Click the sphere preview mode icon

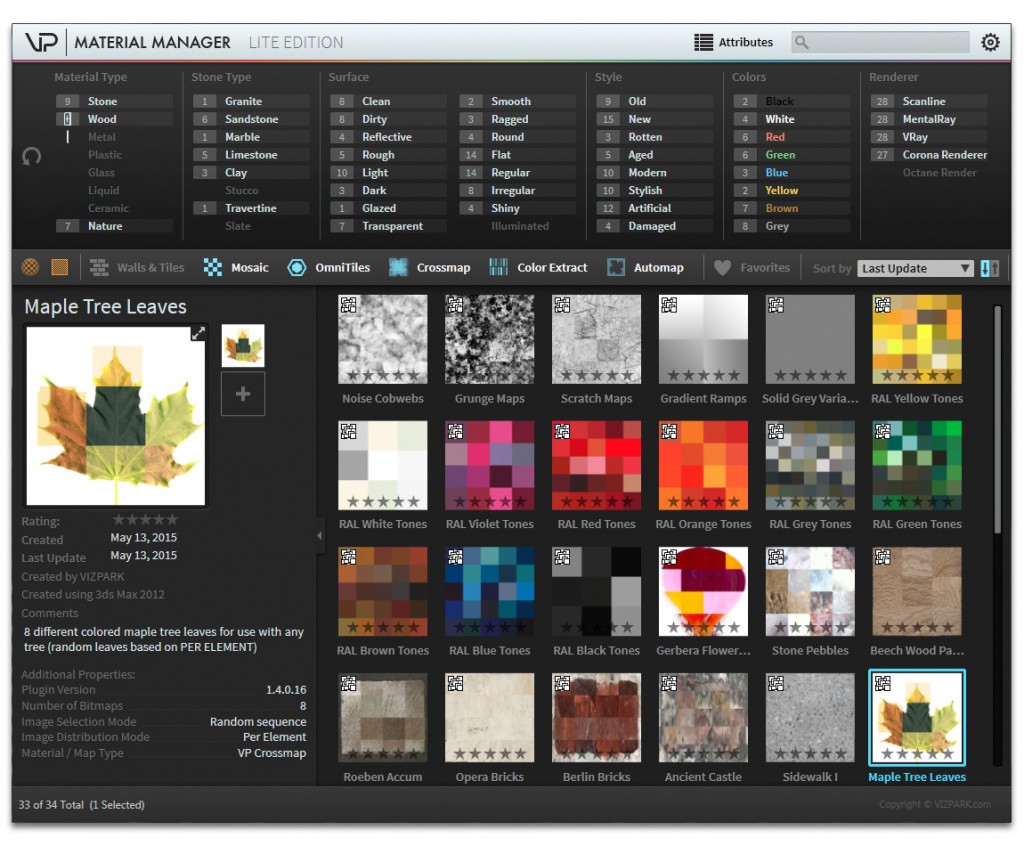click(x=31, y=267)
